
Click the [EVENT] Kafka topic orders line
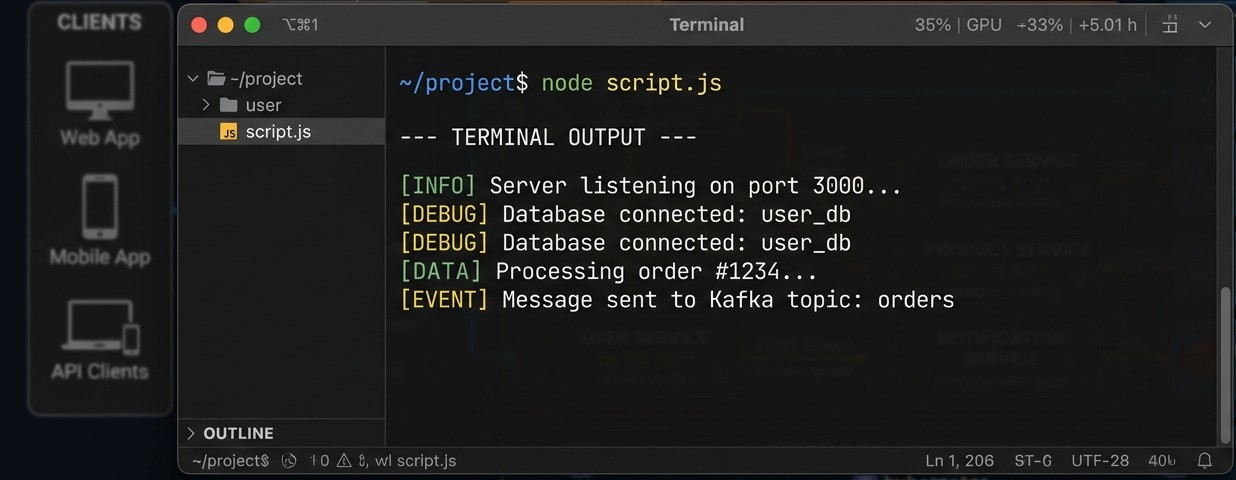[x=677, y=299]
